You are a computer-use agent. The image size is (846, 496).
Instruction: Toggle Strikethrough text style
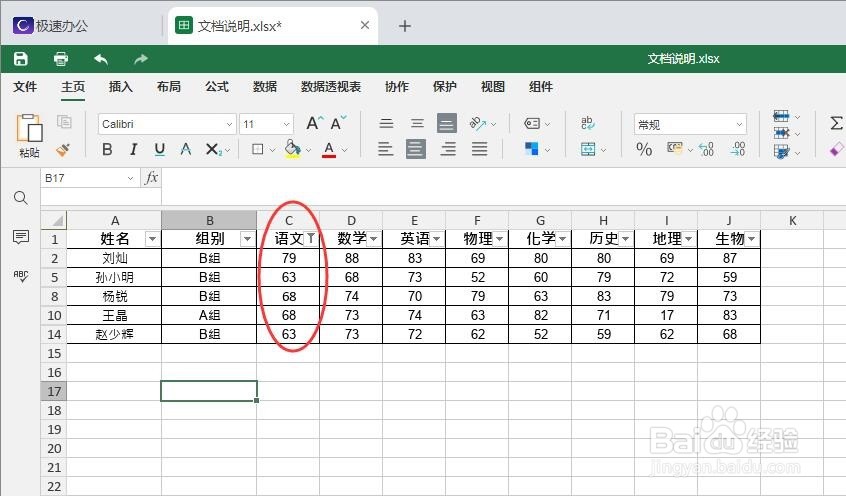[x=186, y=150]
